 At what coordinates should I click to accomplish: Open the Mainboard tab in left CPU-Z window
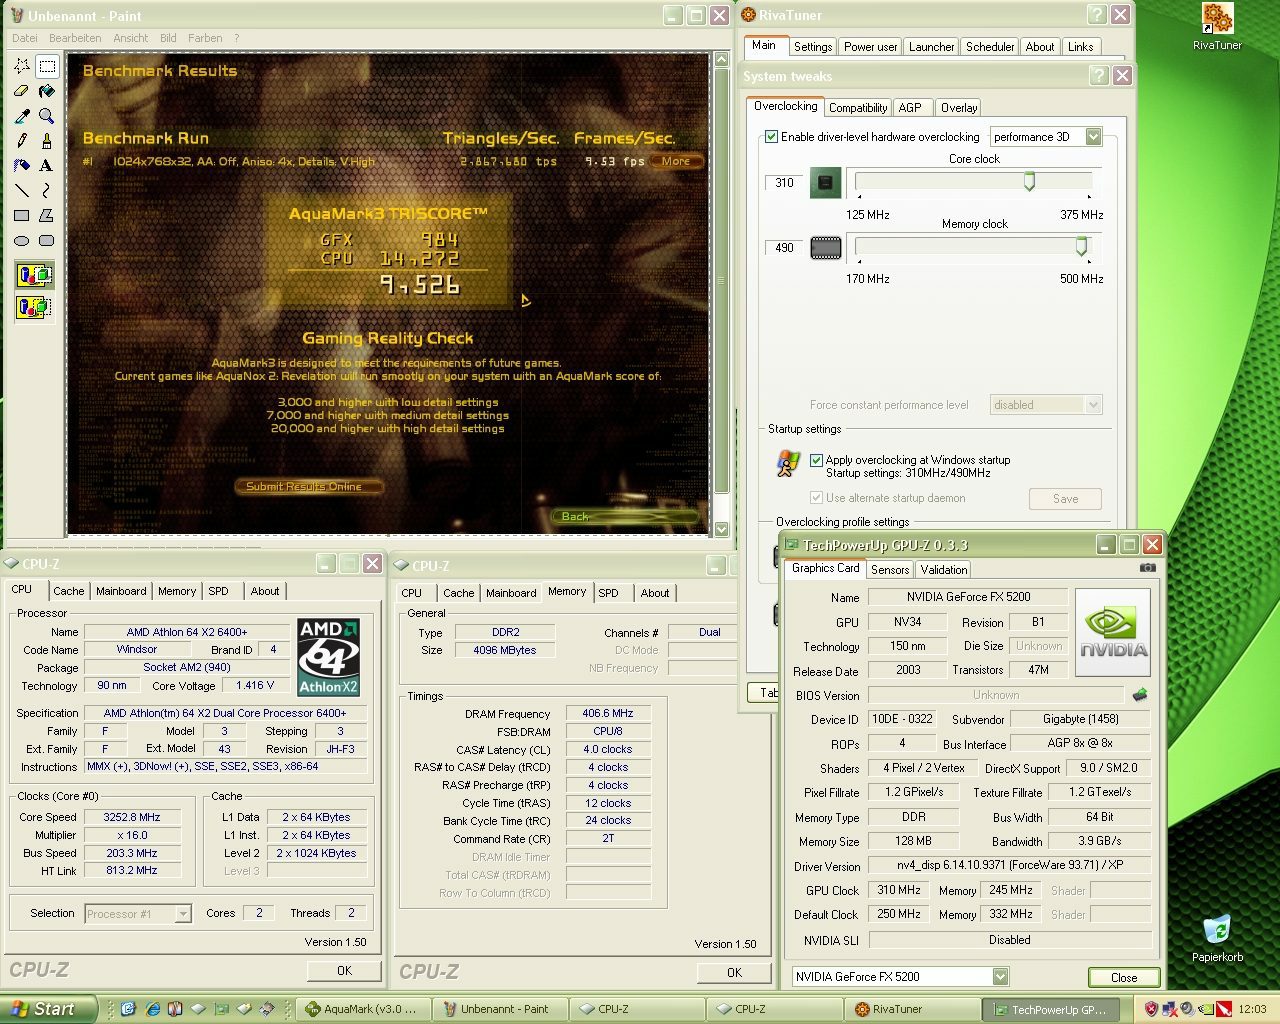point(121,591)
